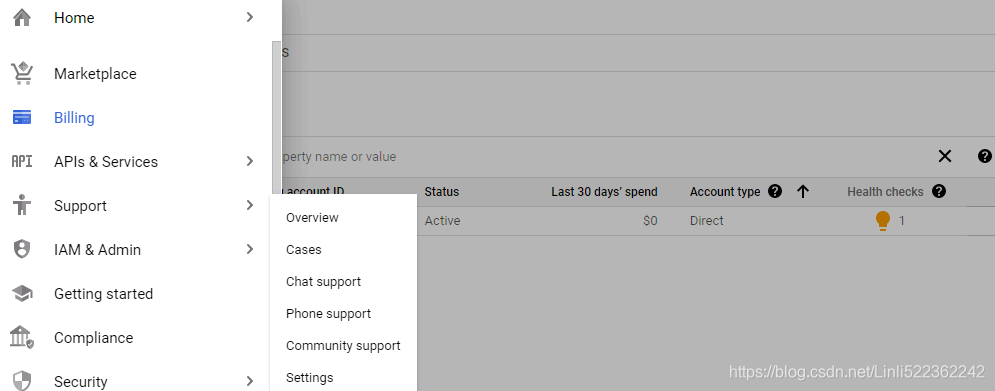Viewport: 995px width, 391px height.
Task: Click the Active status cell
Action: click(442, 221)
